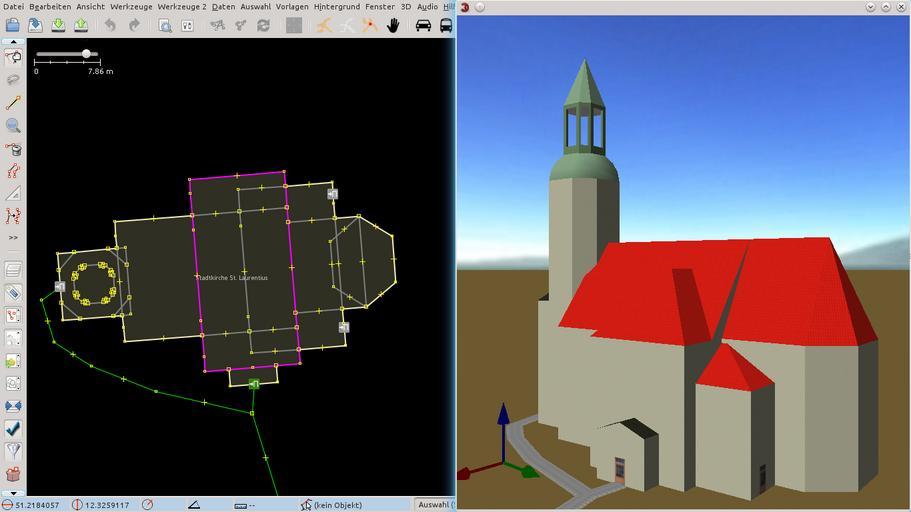Click the Auswahl status bar button
911x512 pixels.
pyautogui.click(x=433, y=505)
